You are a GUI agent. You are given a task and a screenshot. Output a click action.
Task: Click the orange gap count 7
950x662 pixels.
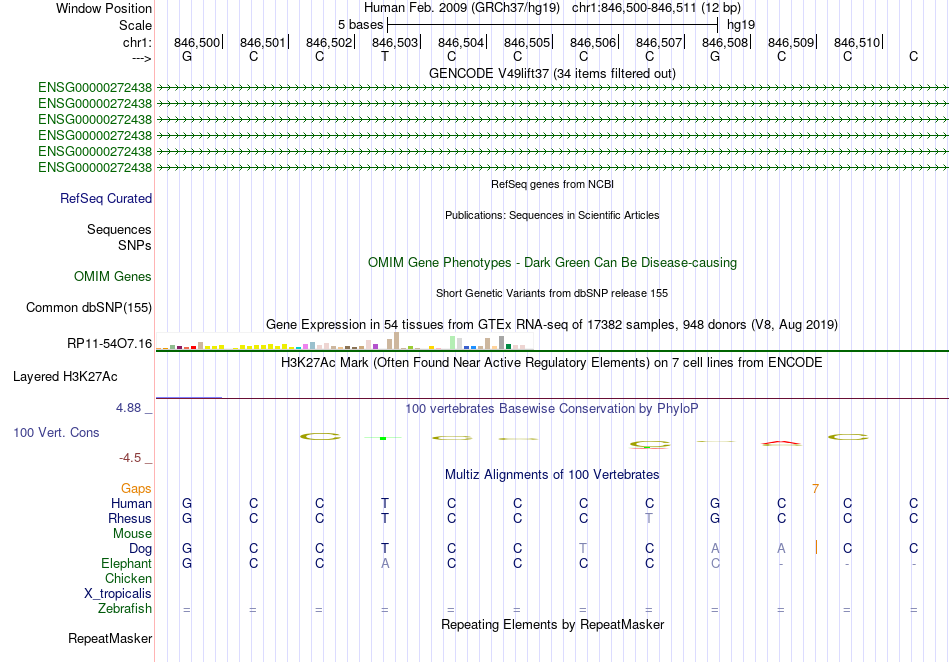tap(815, 488)
